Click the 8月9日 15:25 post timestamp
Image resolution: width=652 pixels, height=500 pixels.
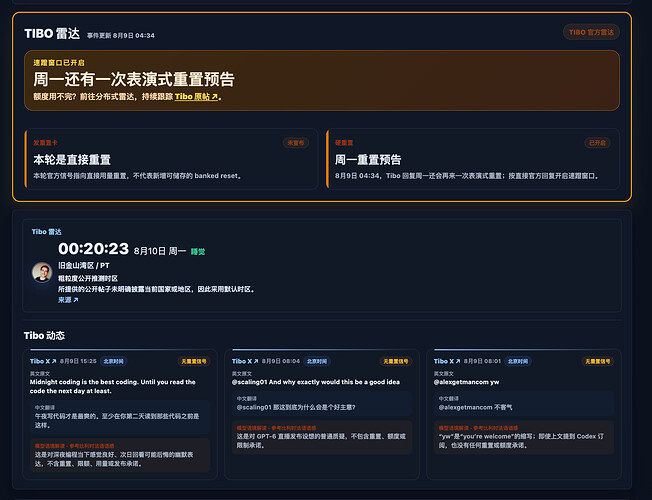click(x=78, y=361)
